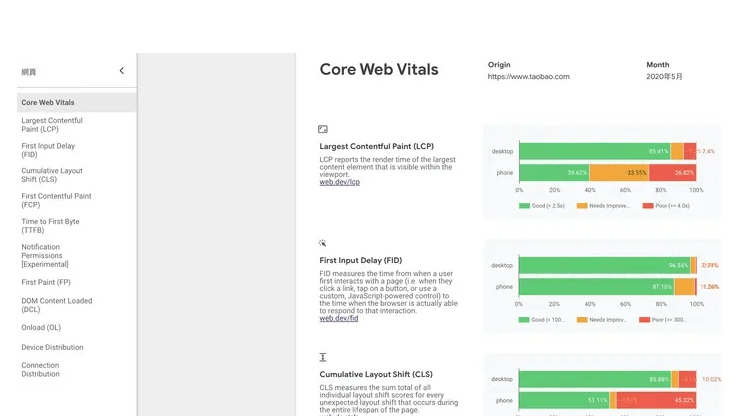
Task: Open the Core Web Vitals page in sidebar
Action: [x=77, y=103]
